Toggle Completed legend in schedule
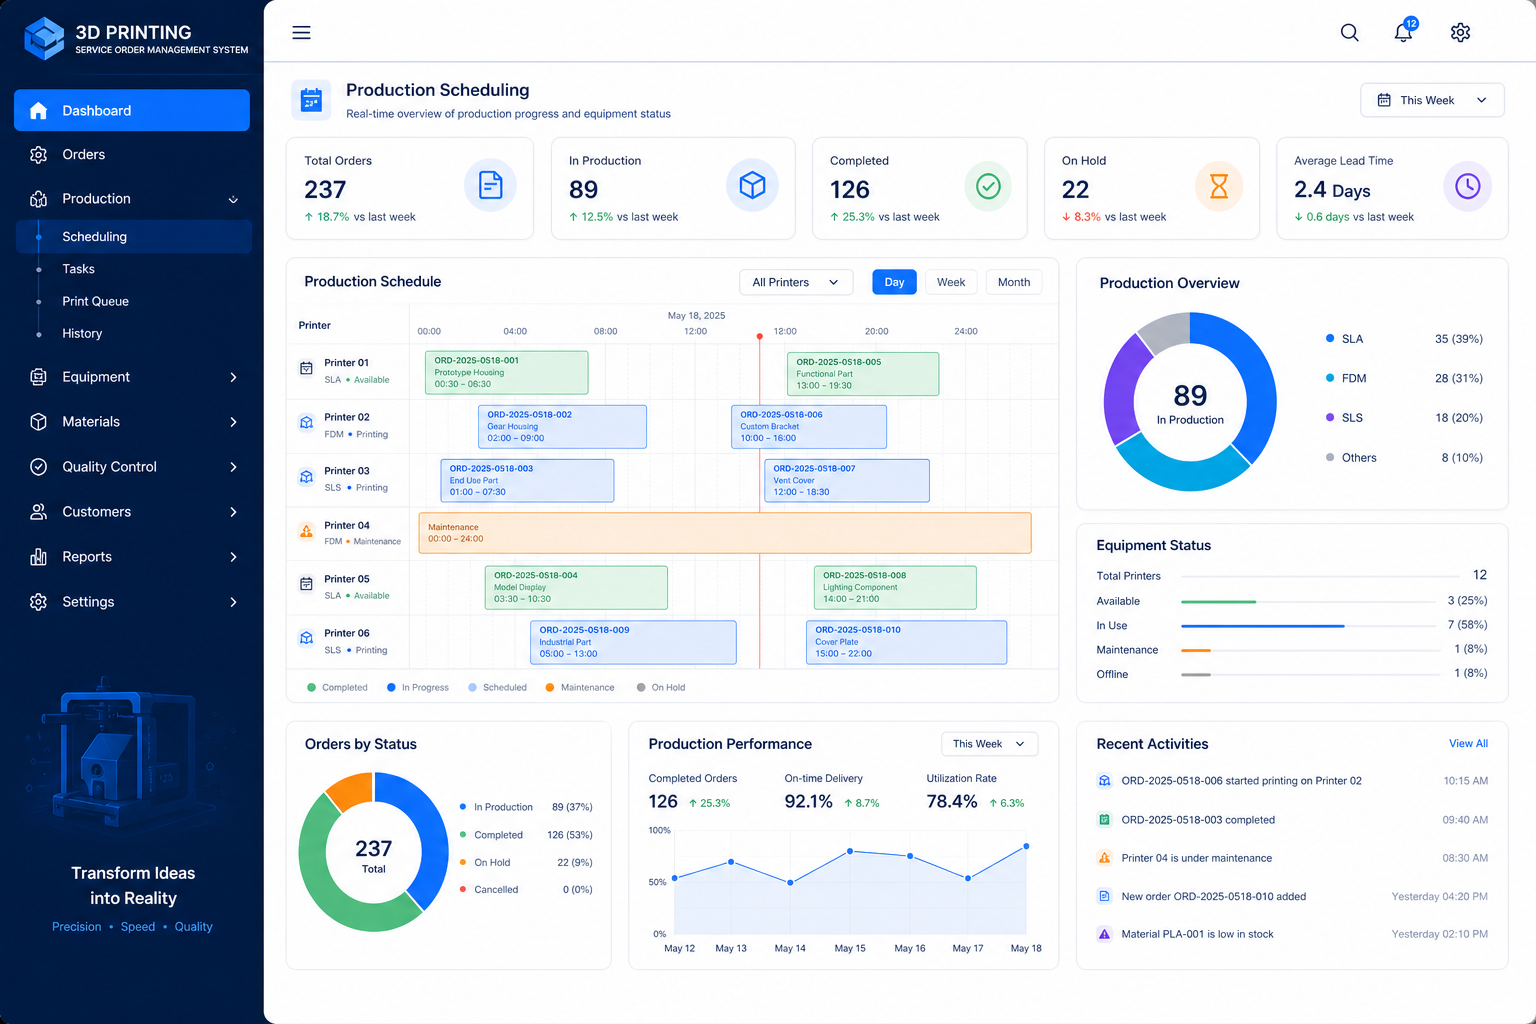The width and height of the screenshot is (1536, 1024). coord(337,688)
